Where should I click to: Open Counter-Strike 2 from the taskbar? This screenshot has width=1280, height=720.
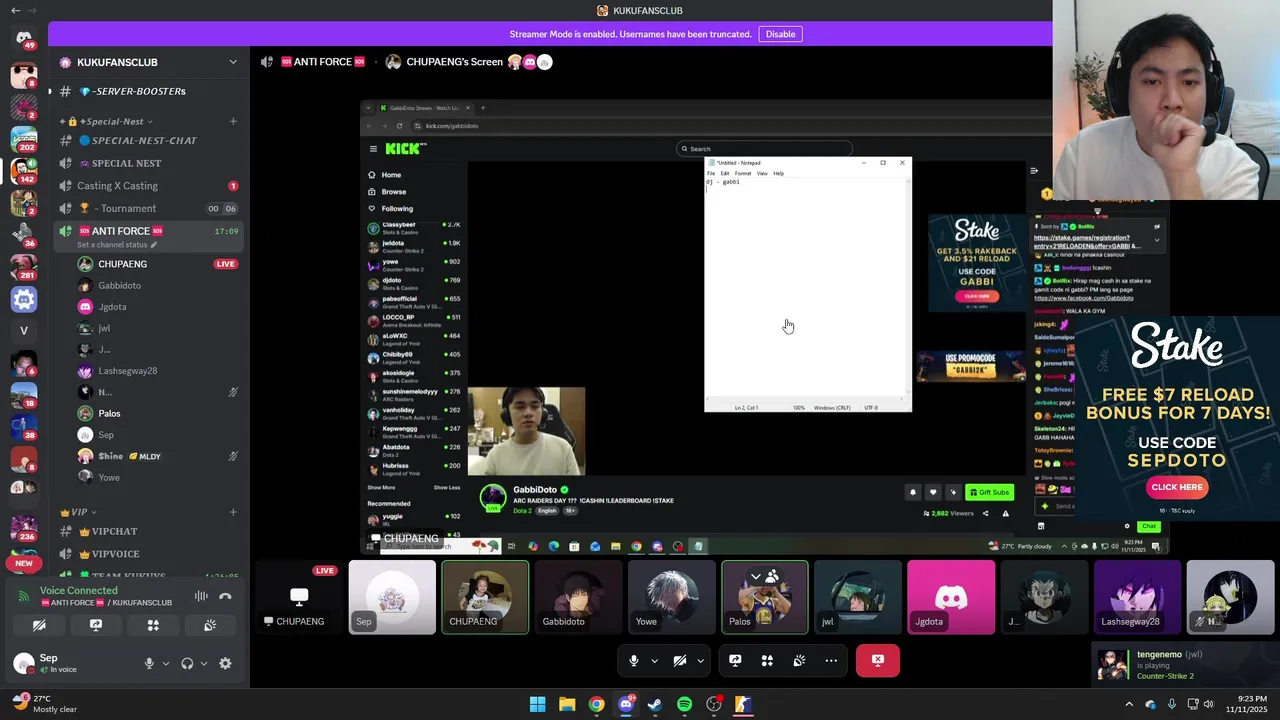tap(743, 704)
